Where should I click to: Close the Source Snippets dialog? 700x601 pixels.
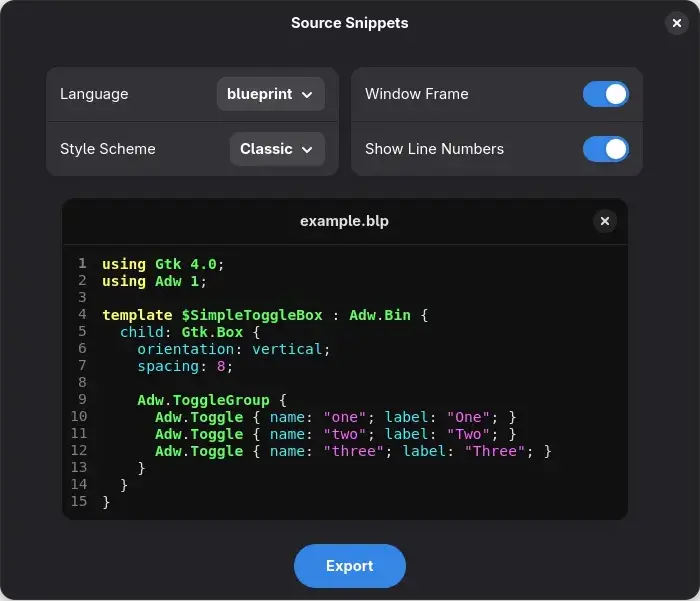677,23
